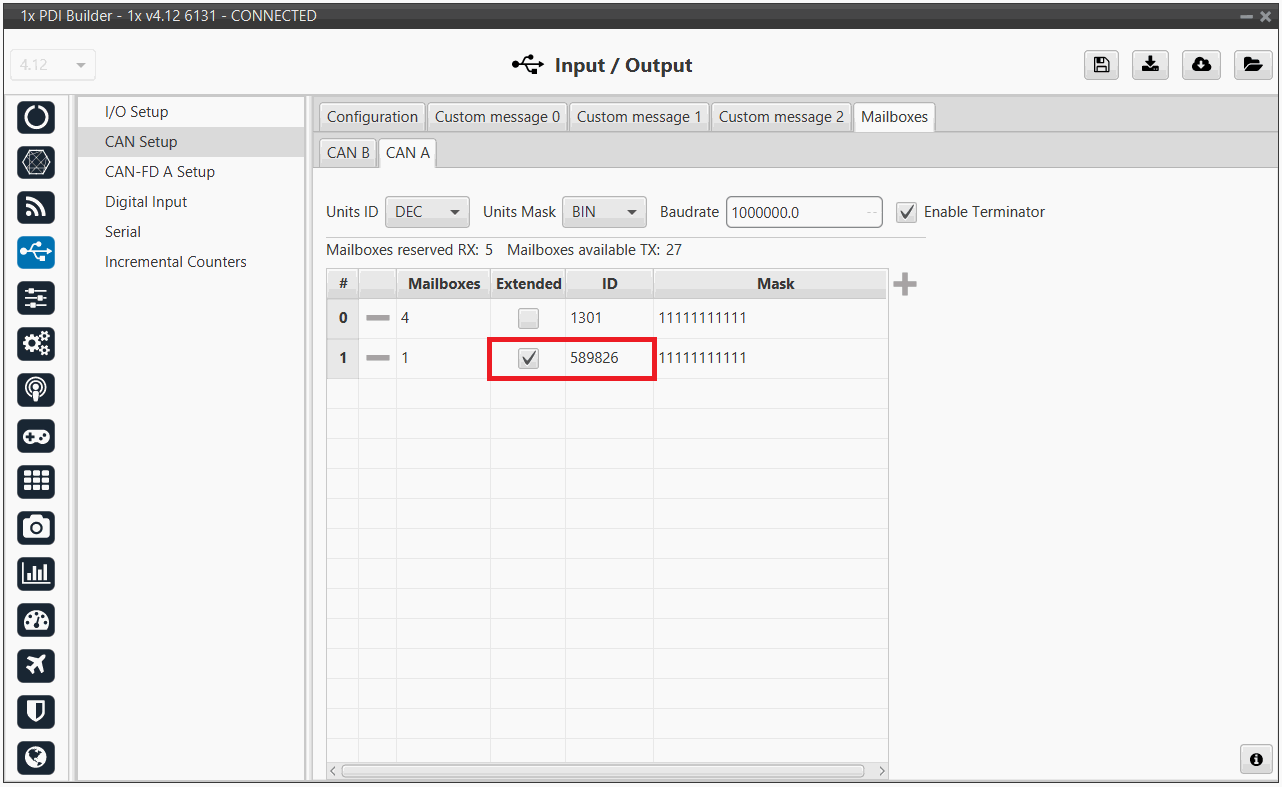Click the save icon in top toolbar
The image size is (1282, 787).
[1101, 65]
